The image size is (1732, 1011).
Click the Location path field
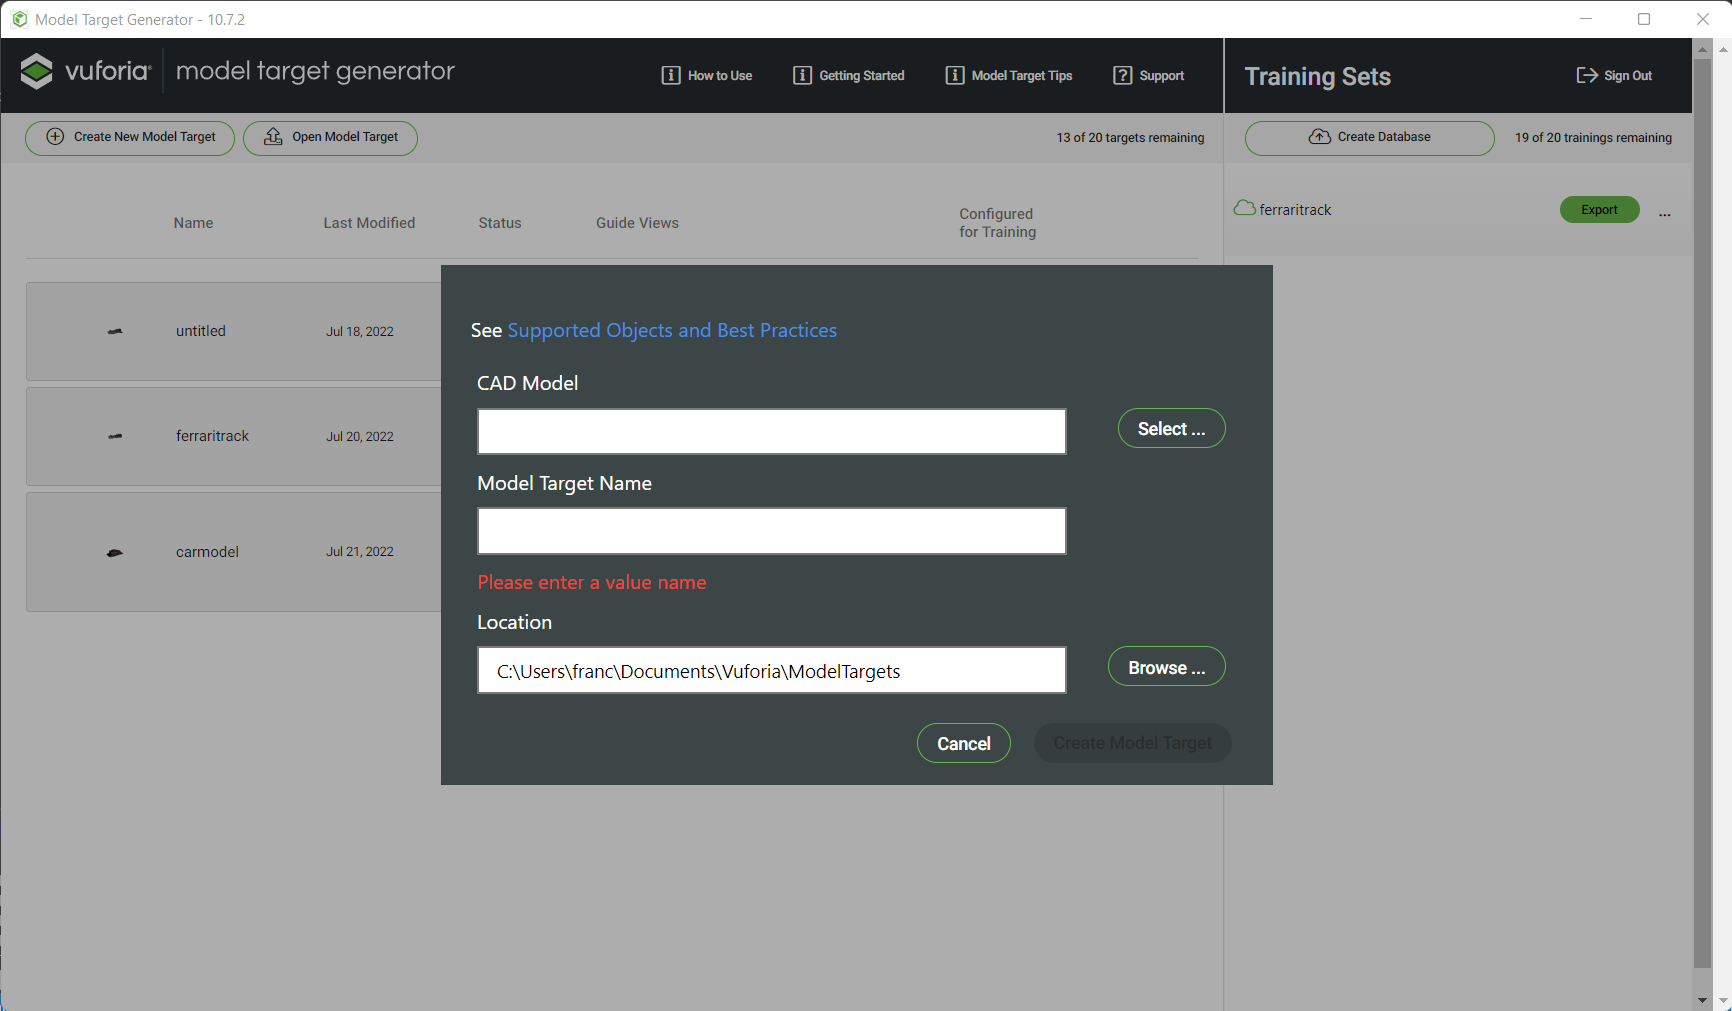772,670
